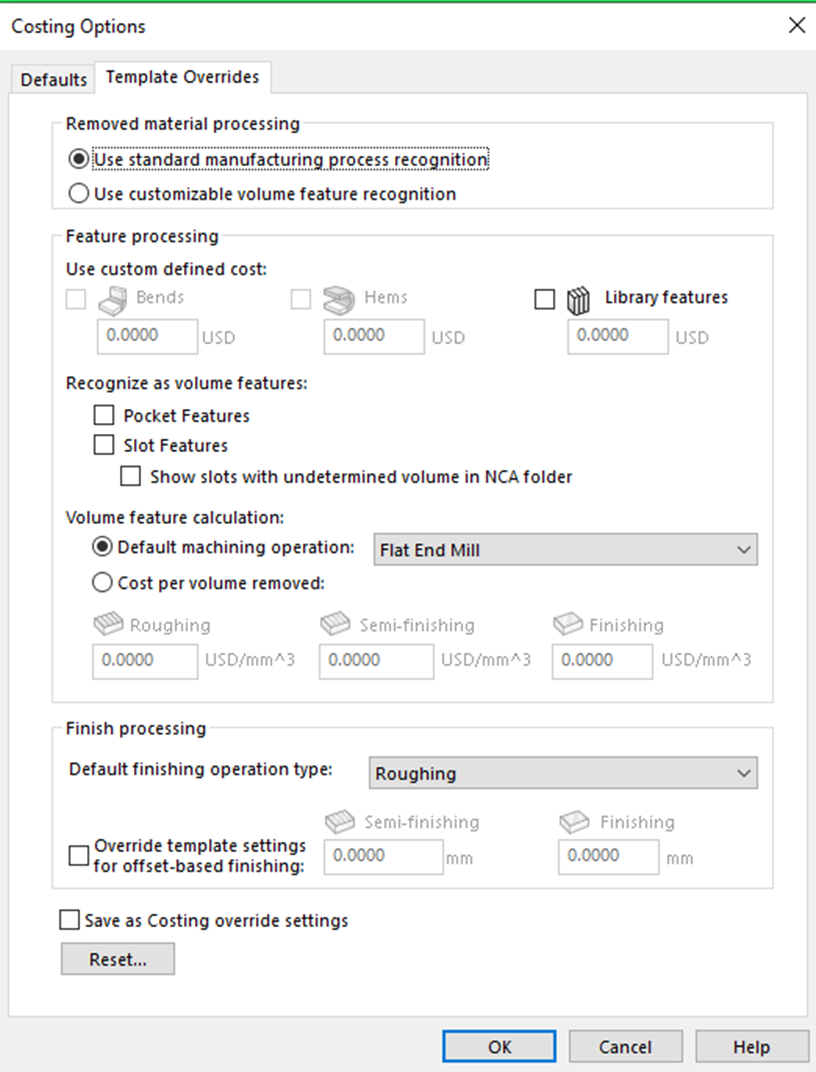The image size is (816, 1072).
Task: Select Use customizable volume feature recognition
Action: click(79, 193)
